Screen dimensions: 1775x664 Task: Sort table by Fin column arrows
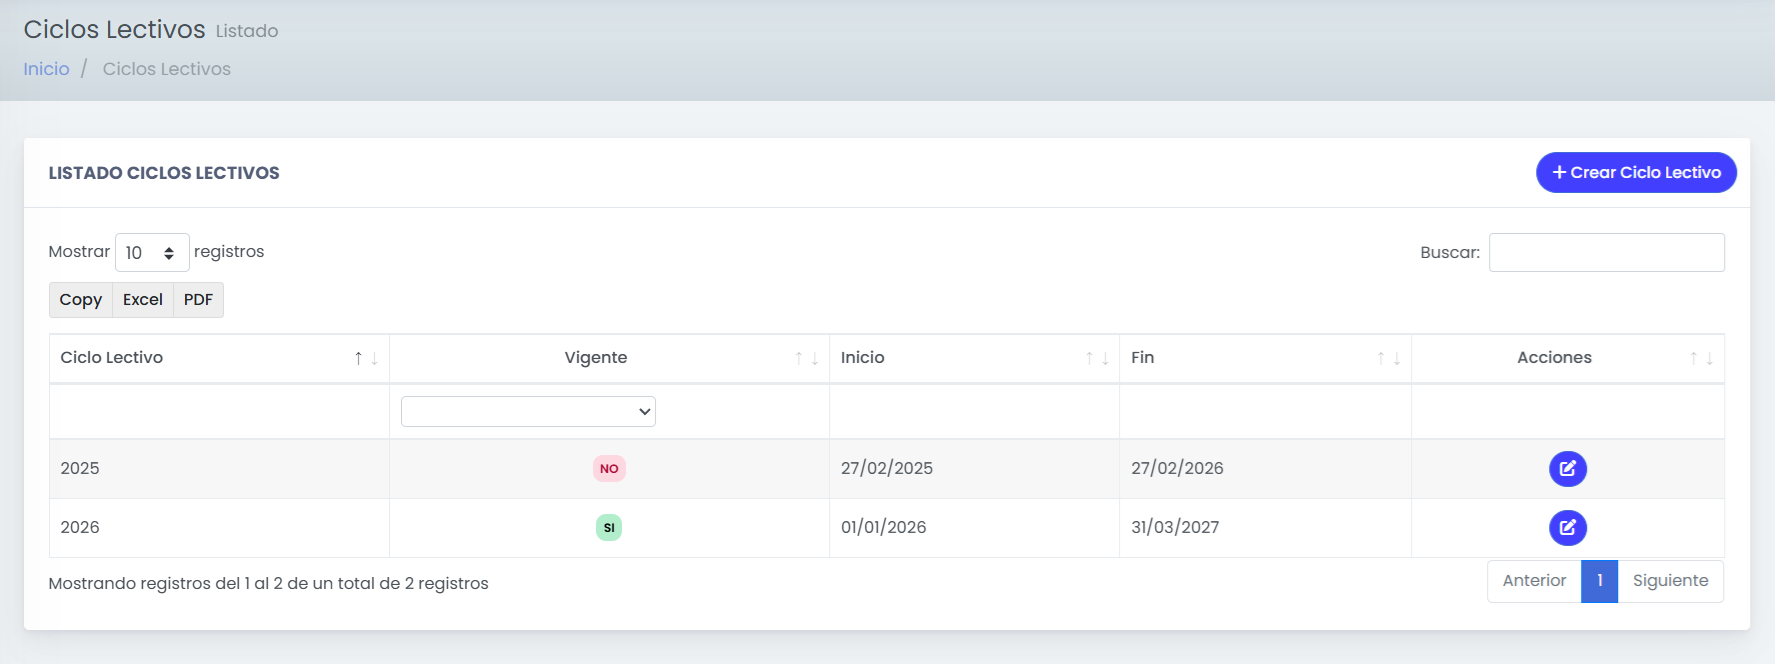click(x=1389, y=358)
